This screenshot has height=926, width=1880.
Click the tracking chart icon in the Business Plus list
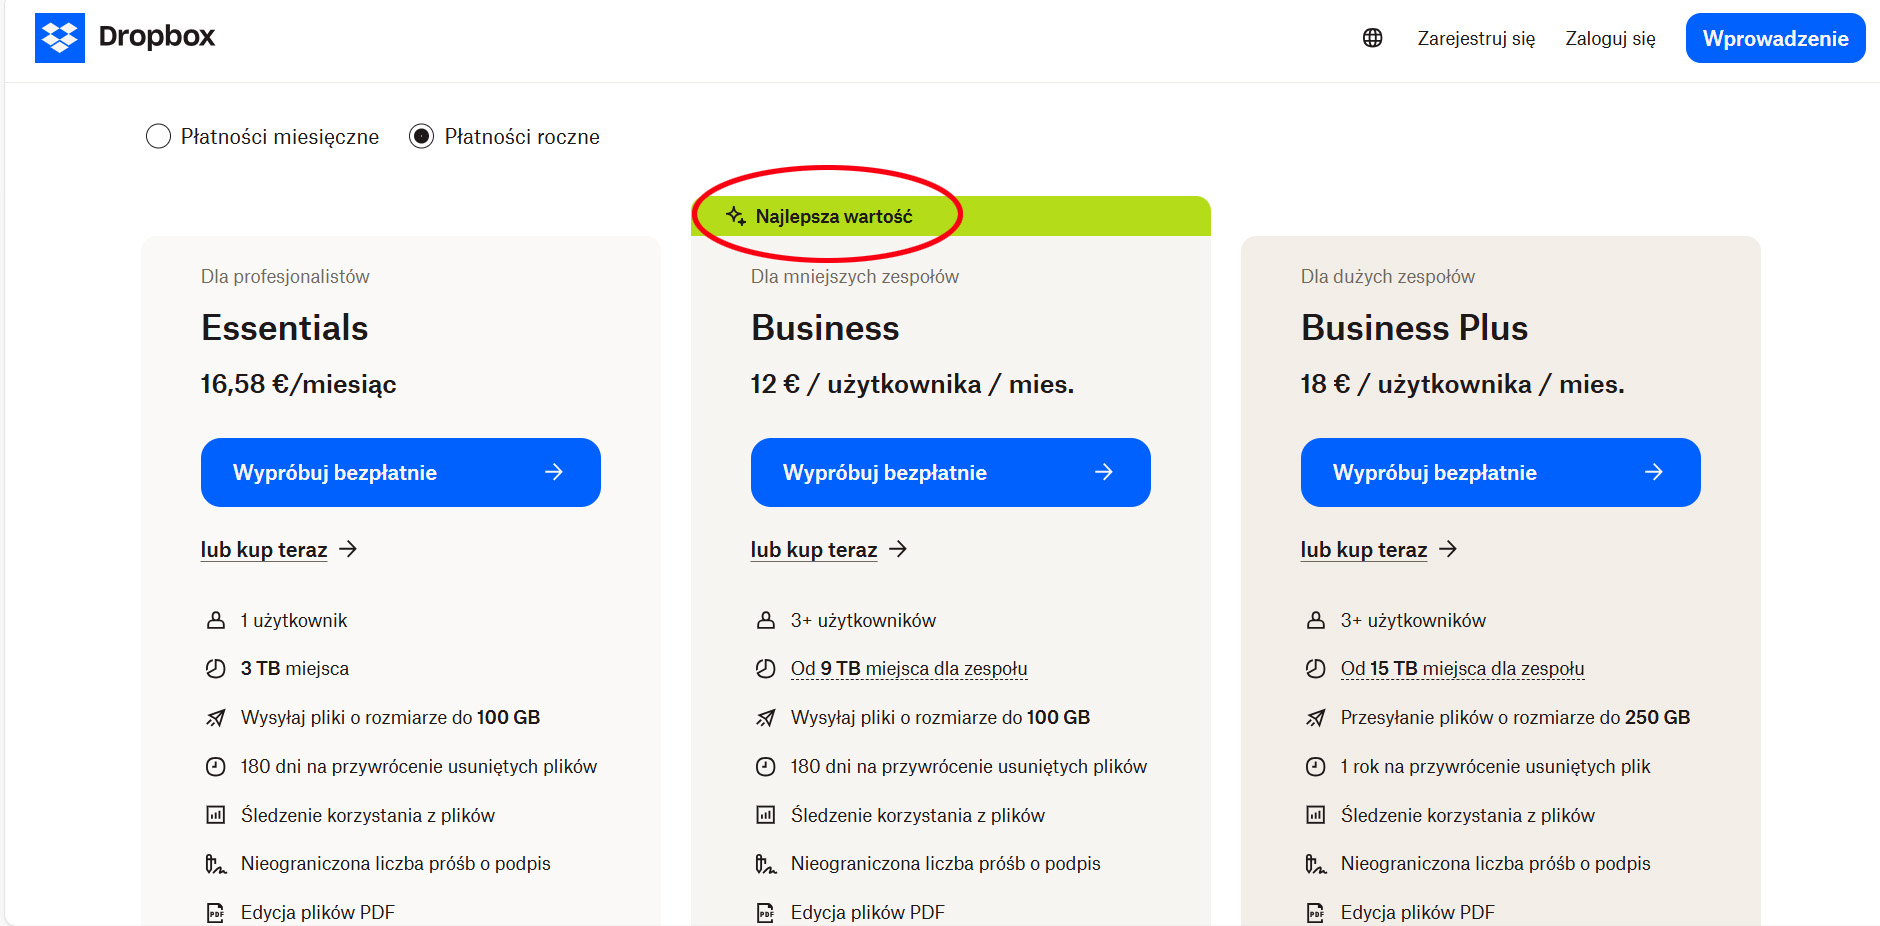(1316, 815)
